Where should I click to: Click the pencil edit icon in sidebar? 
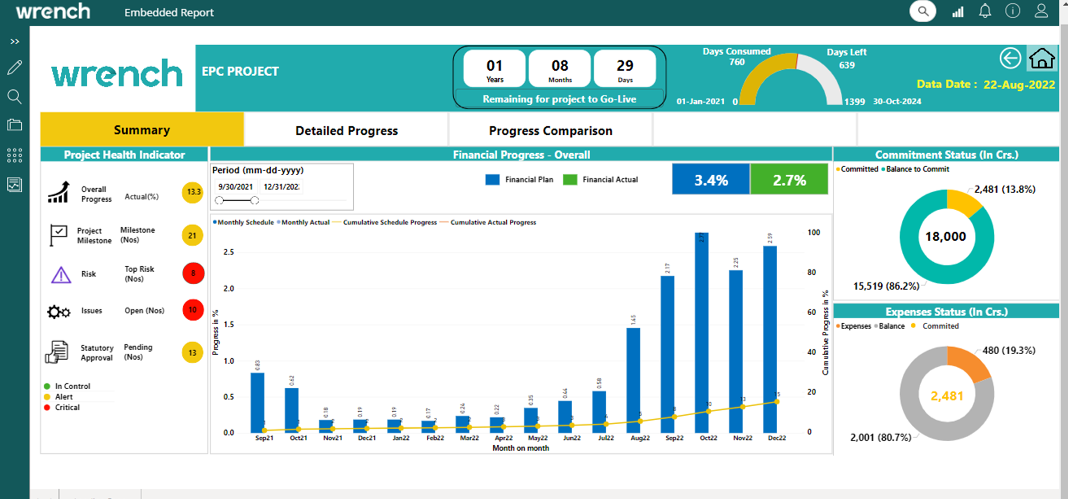click(14, 68)
